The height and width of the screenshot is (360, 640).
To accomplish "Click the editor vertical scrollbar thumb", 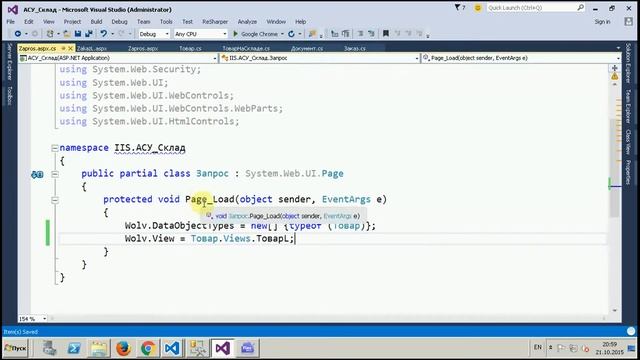I will point(615,167).
